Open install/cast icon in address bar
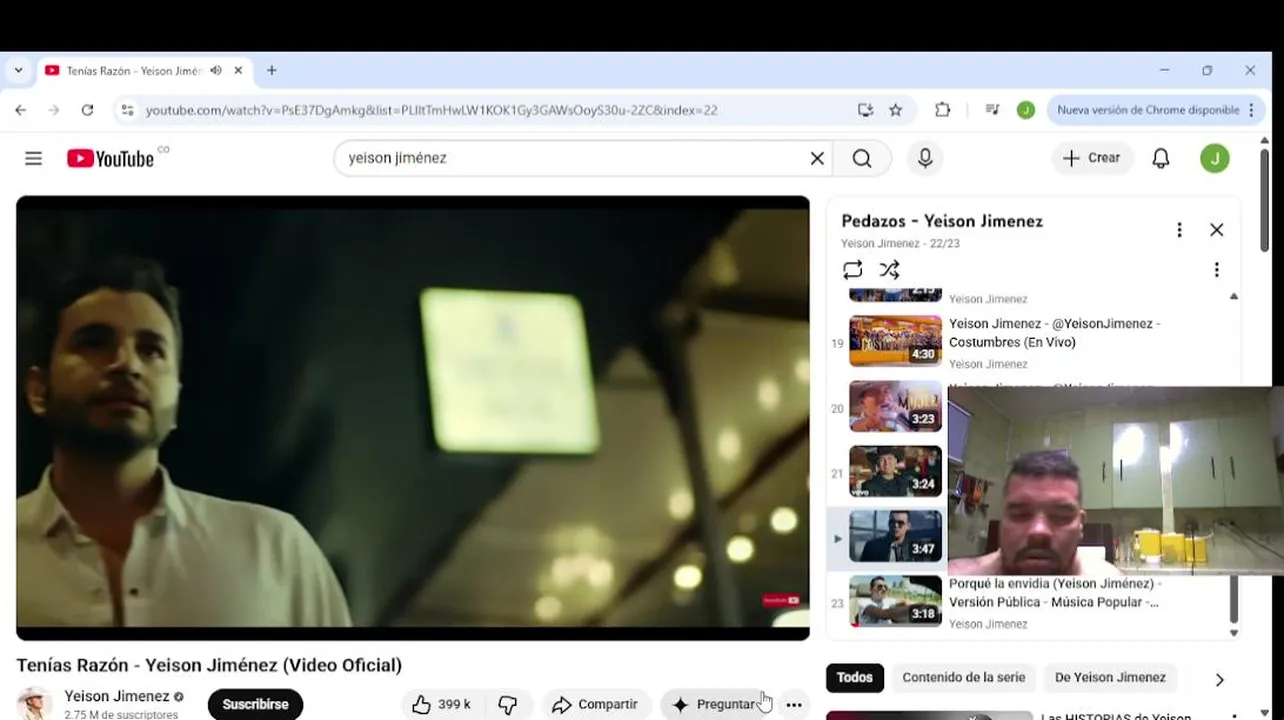Screen dimensions: 1284x720 [x=866, y=110]
